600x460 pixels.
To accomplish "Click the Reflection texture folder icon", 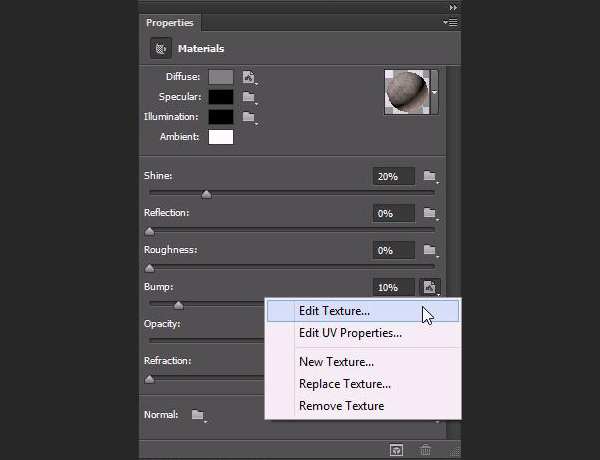I will click(430, 214).
